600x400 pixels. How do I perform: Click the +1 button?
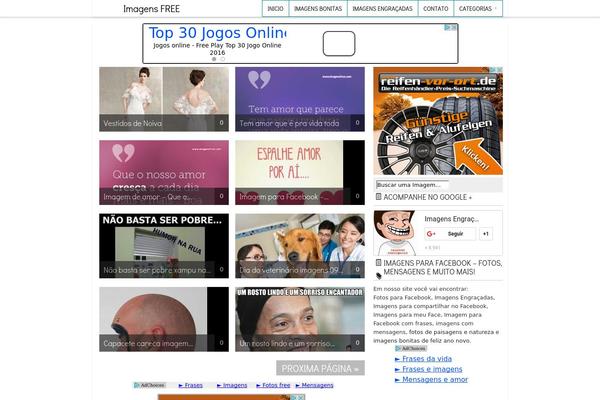(486, 234)
